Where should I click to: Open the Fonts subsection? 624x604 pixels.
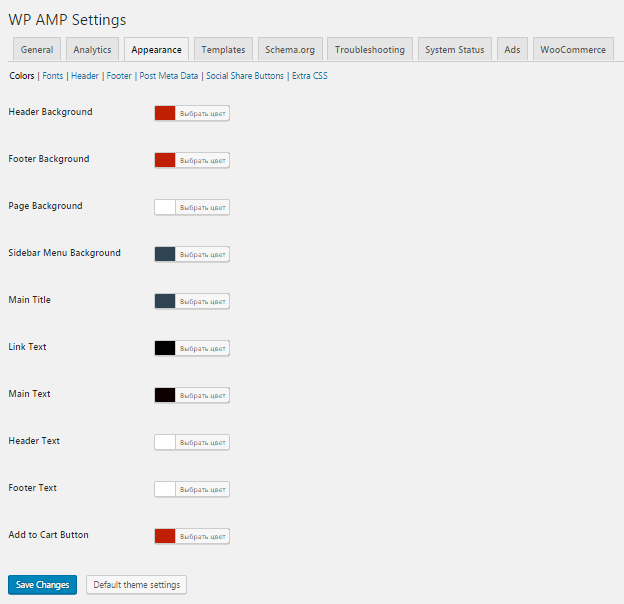coord(53,76)
